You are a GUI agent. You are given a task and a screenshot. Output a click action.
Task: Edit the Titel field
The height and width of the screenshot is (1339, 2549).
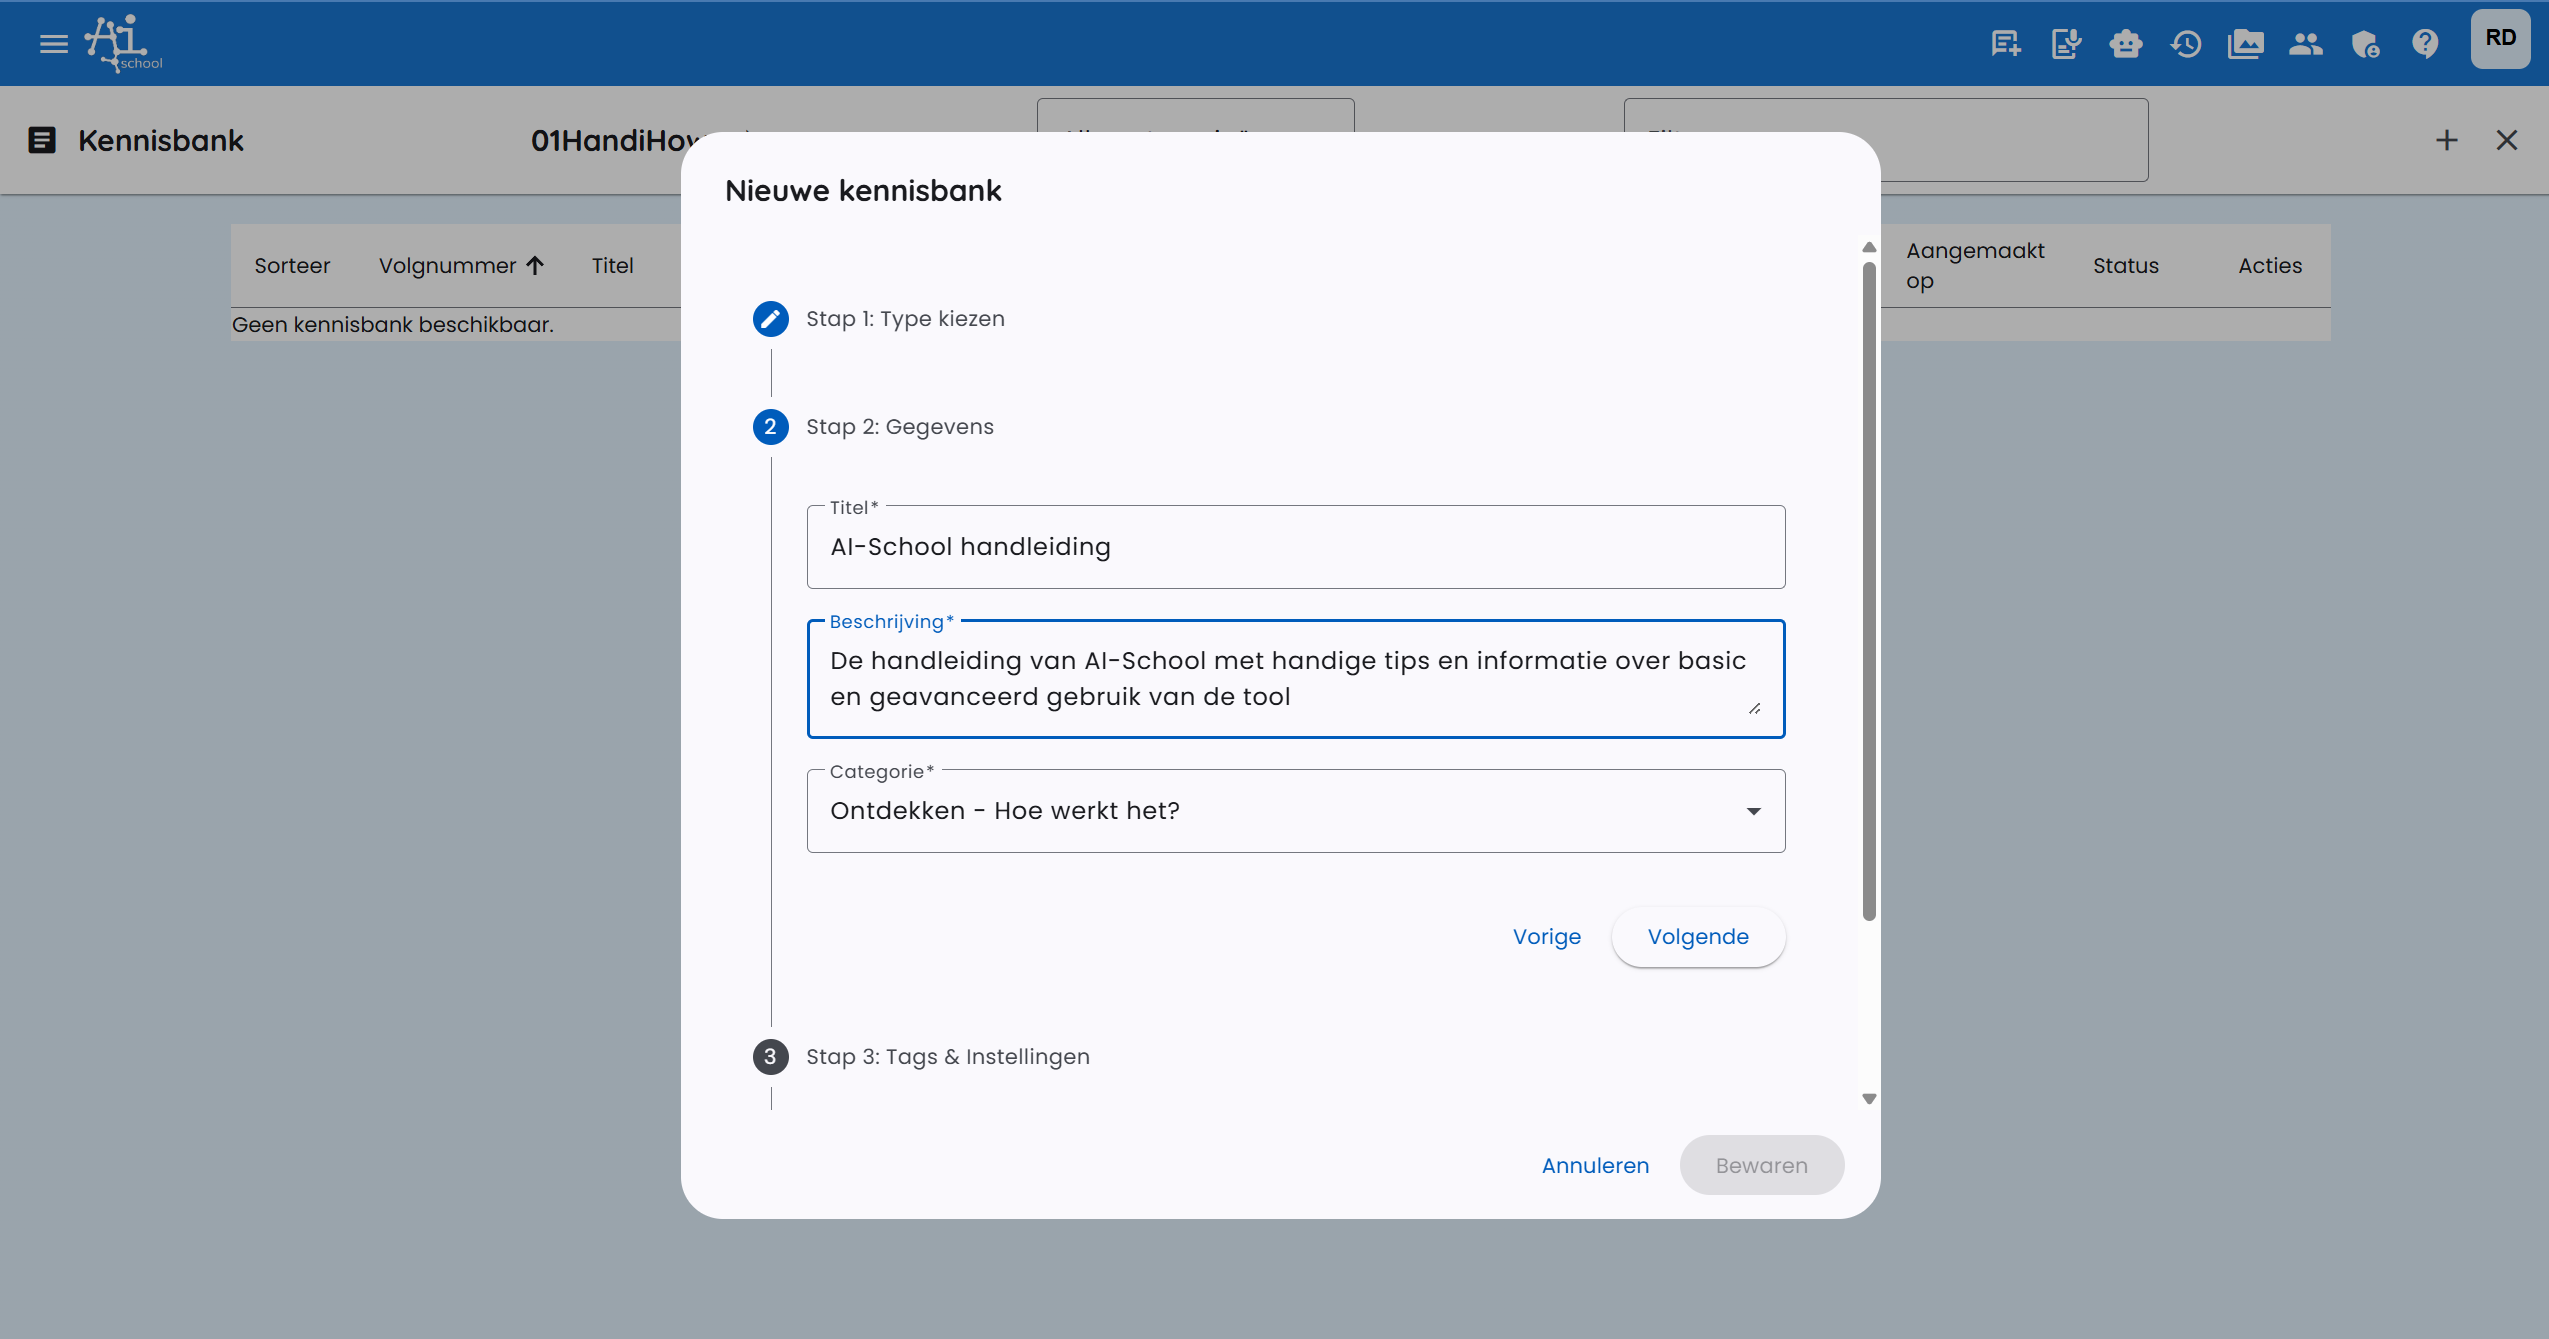pyautogui.click(x=1294, y=547)
